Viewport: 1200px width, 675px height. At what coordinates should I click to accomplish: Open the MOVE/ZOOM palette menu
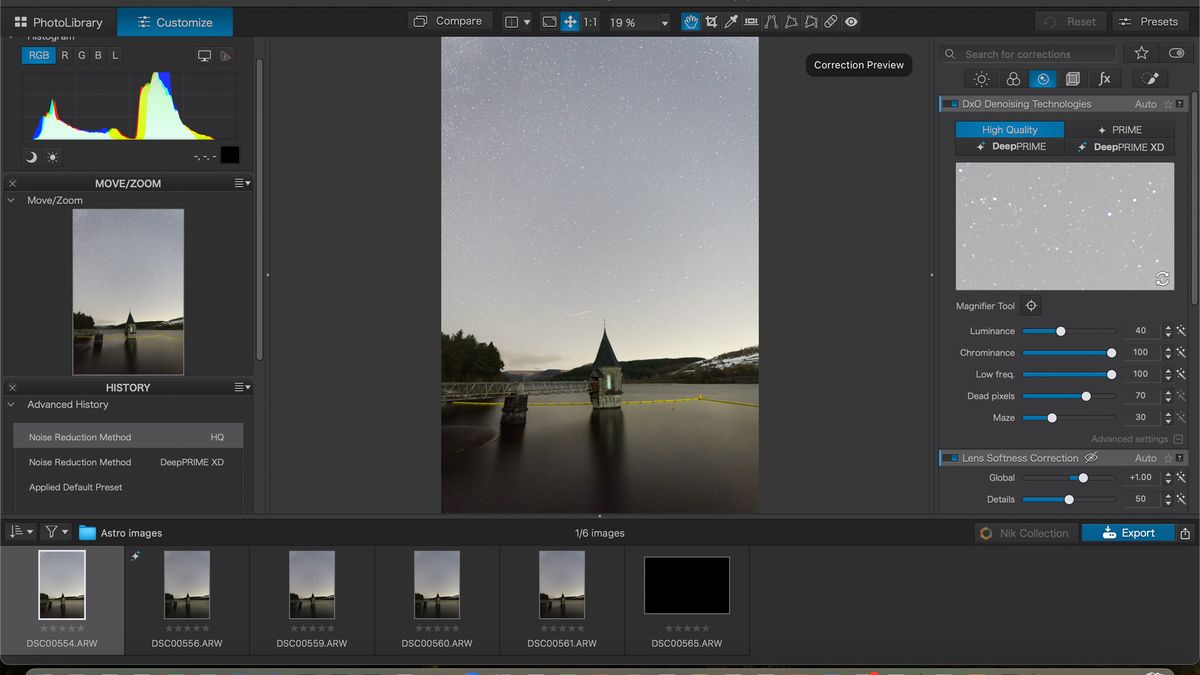point(242,183)
